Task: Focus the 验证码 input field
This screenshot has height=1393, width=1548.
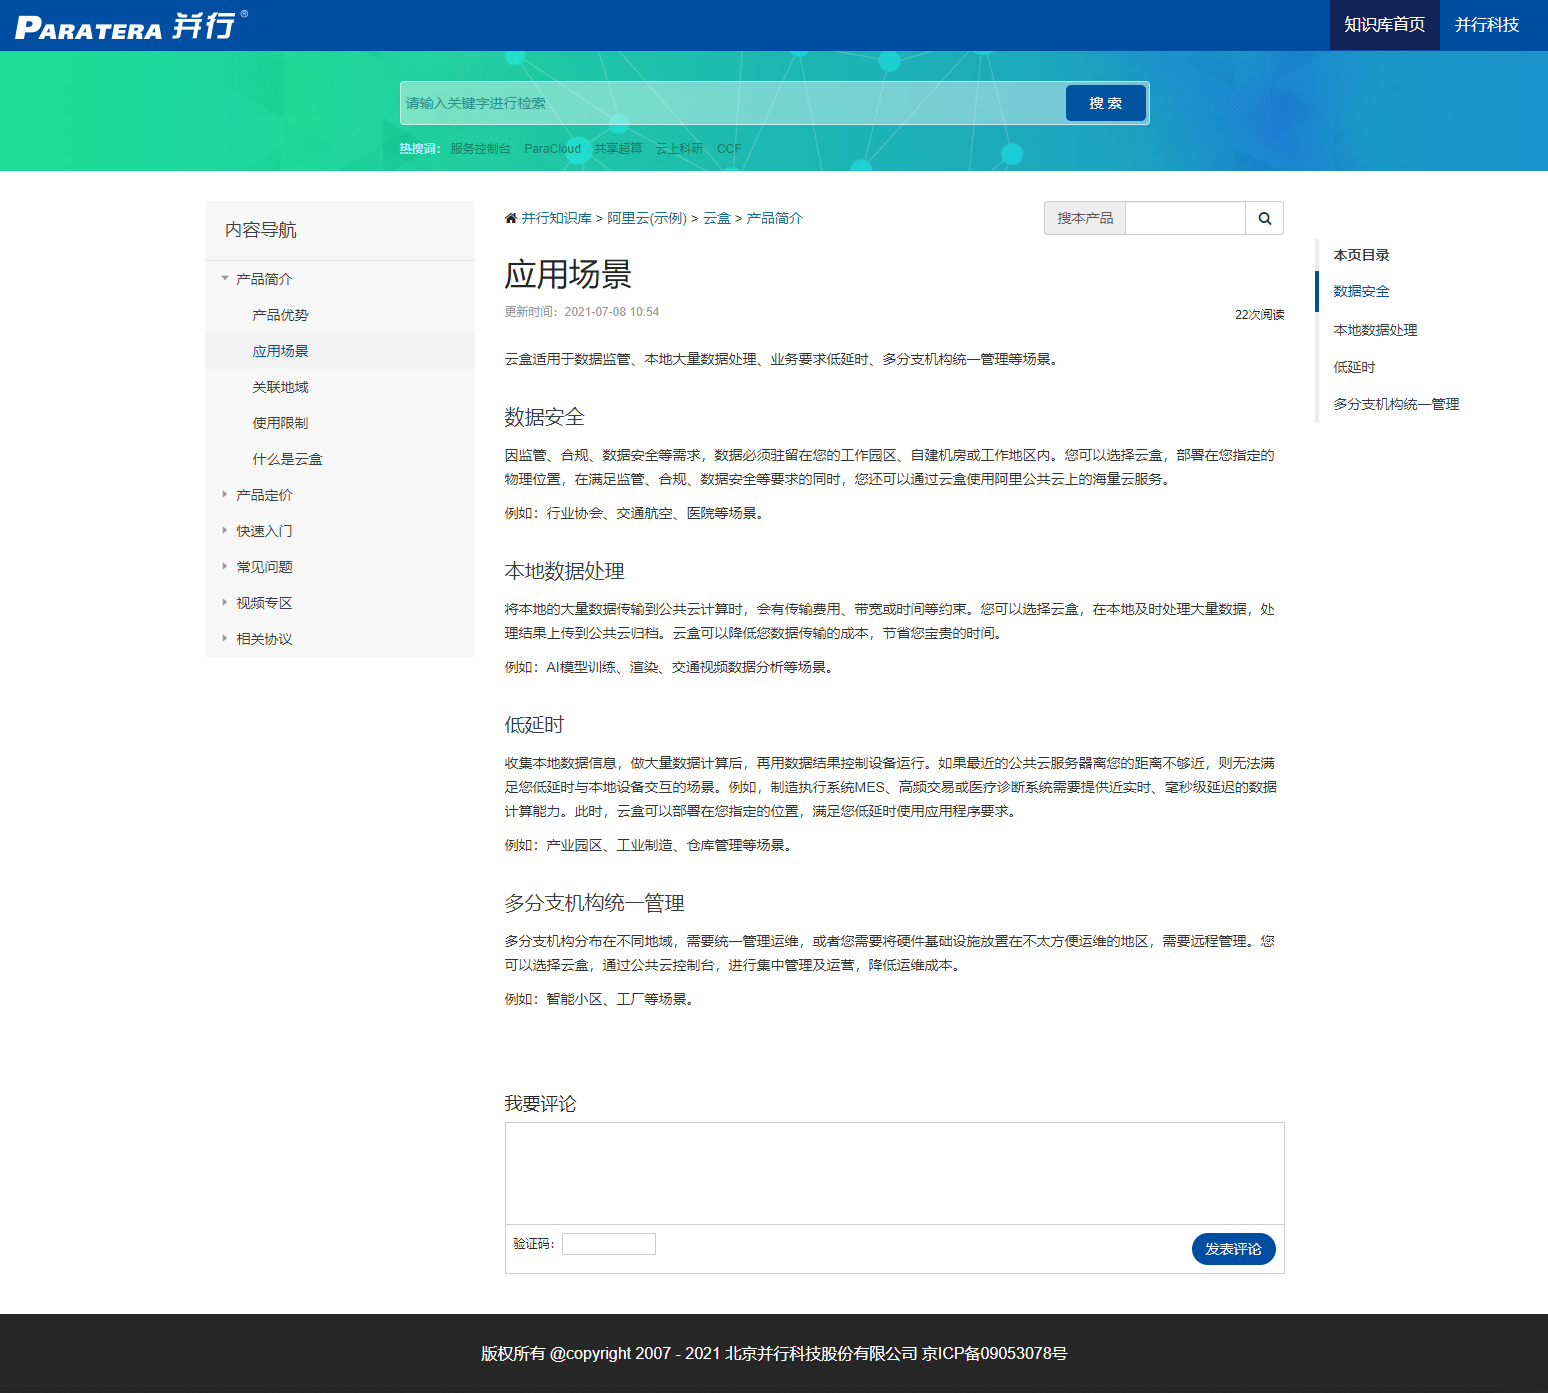Action: [608, 1243]
